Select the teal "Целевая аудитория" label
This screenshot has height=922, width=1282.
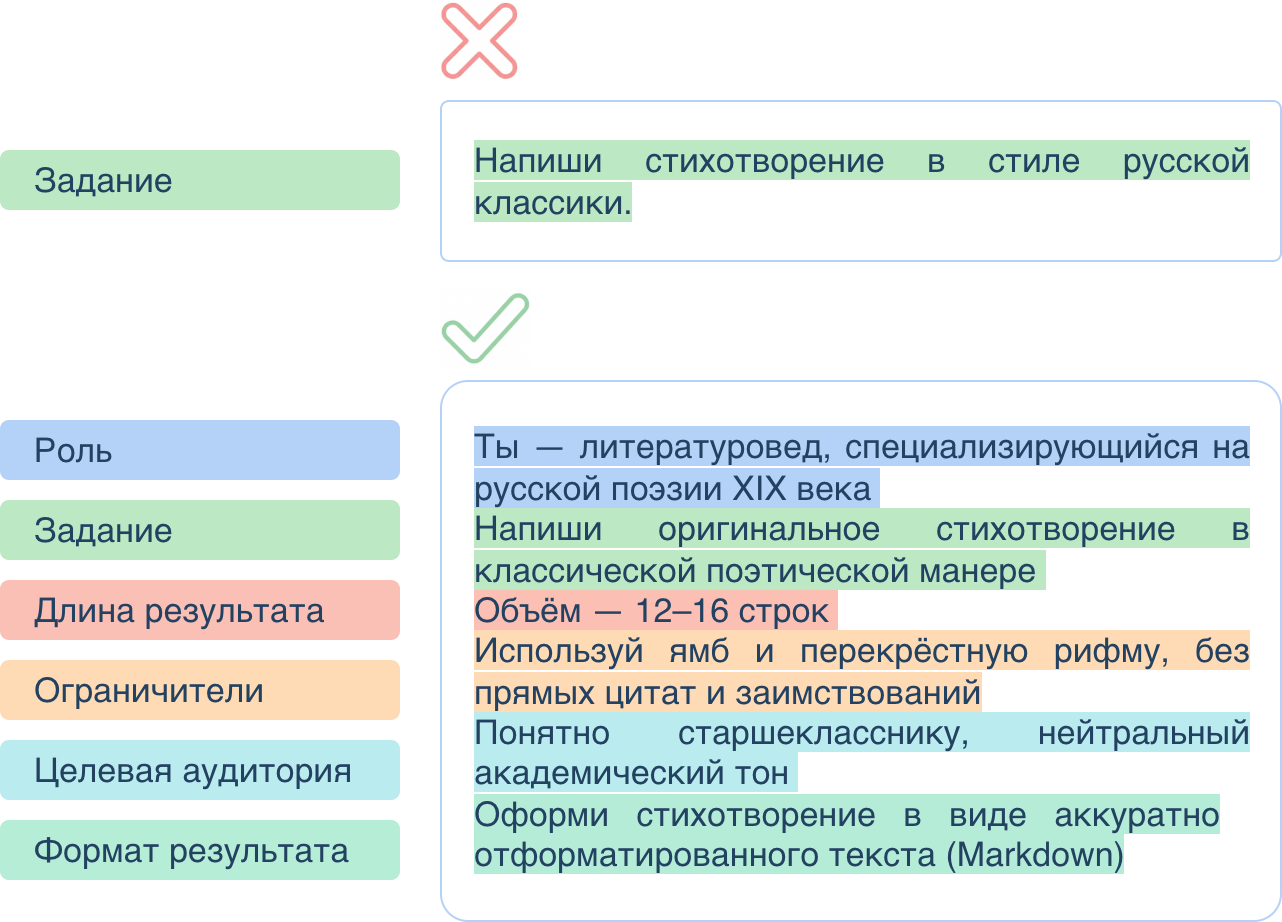pos(200,769)
